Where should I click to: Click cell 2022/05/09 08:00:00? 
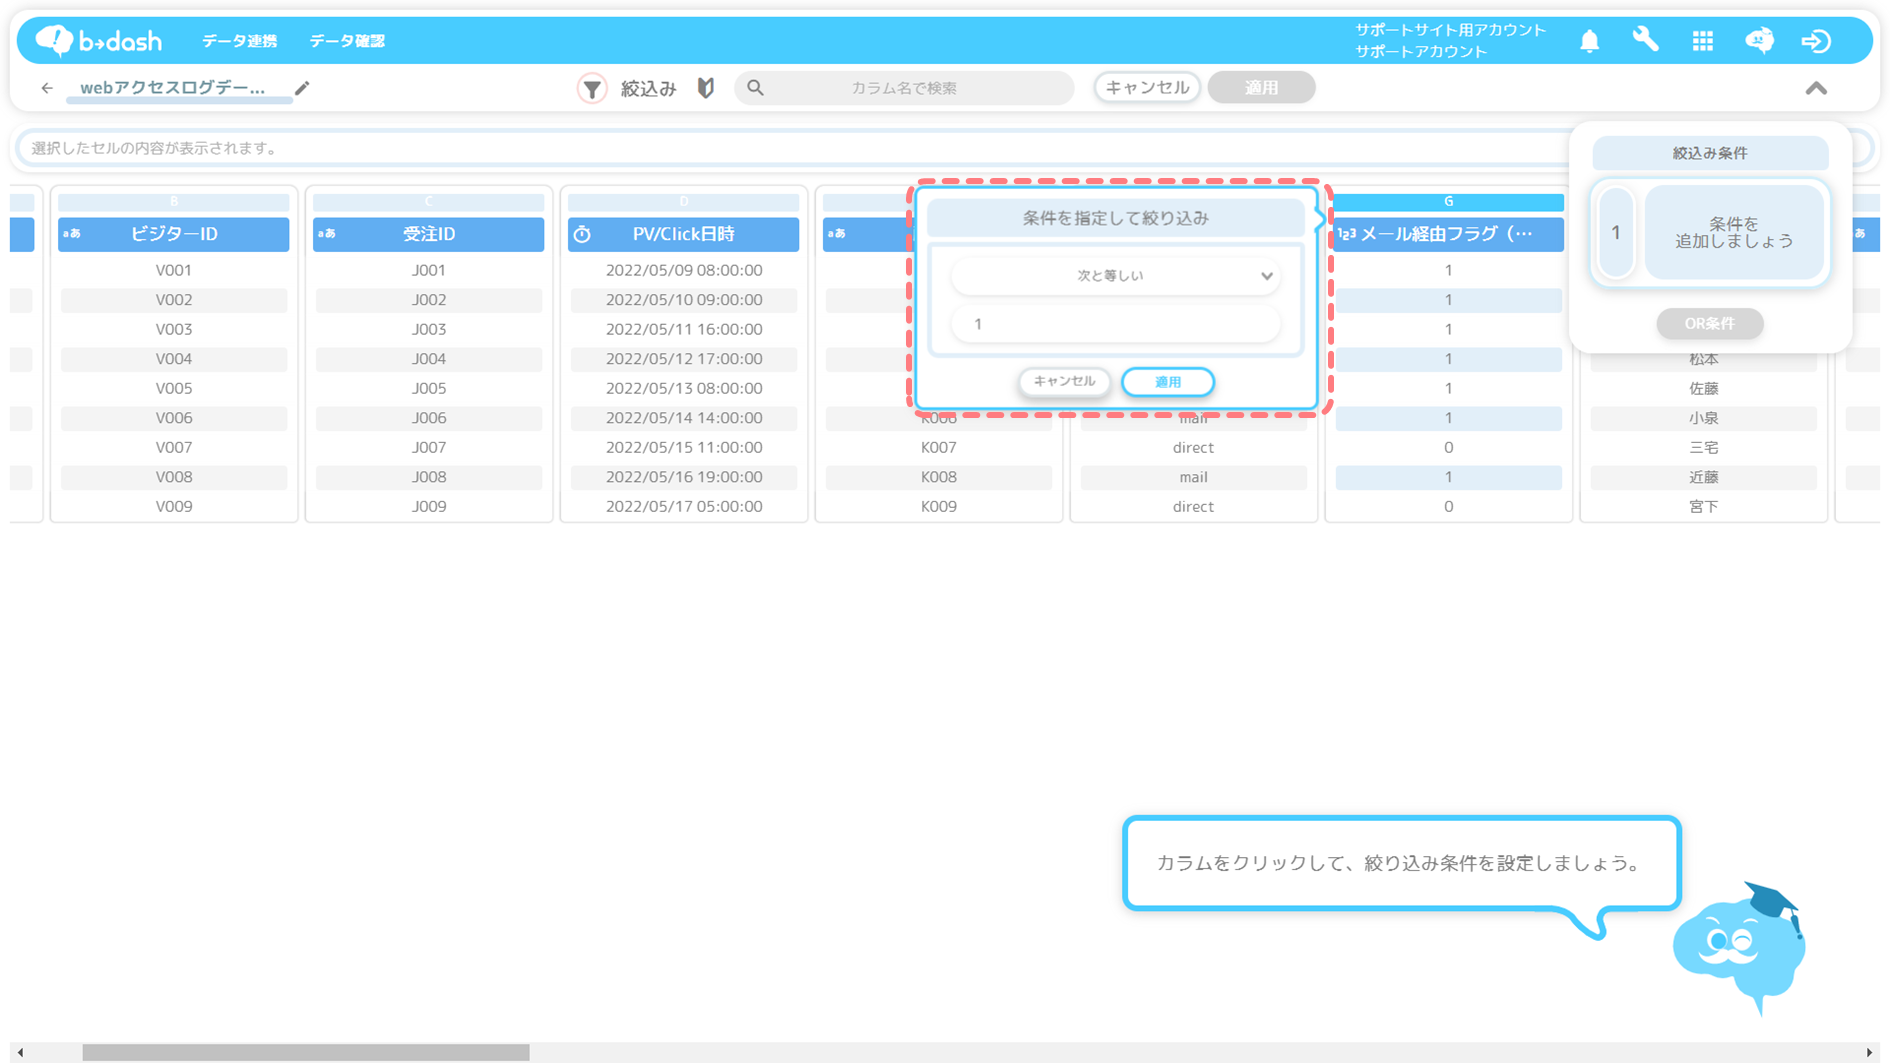[684, 270]
